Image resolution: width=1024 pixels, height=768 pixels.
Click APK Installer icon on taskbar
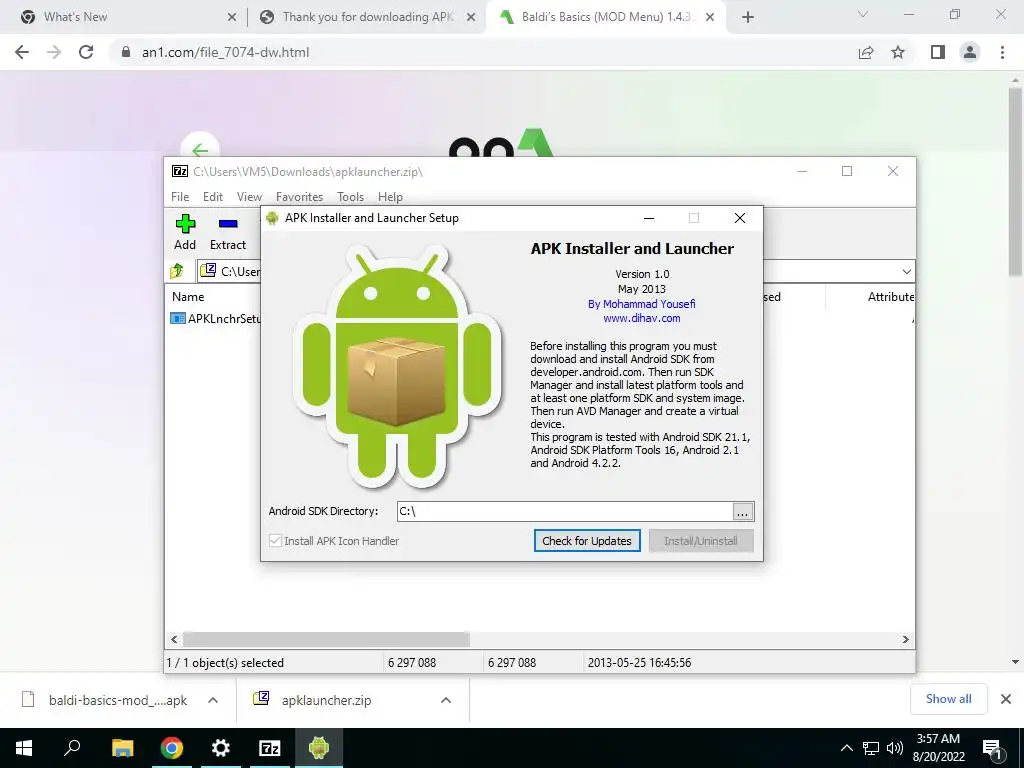tap(319, 748)
